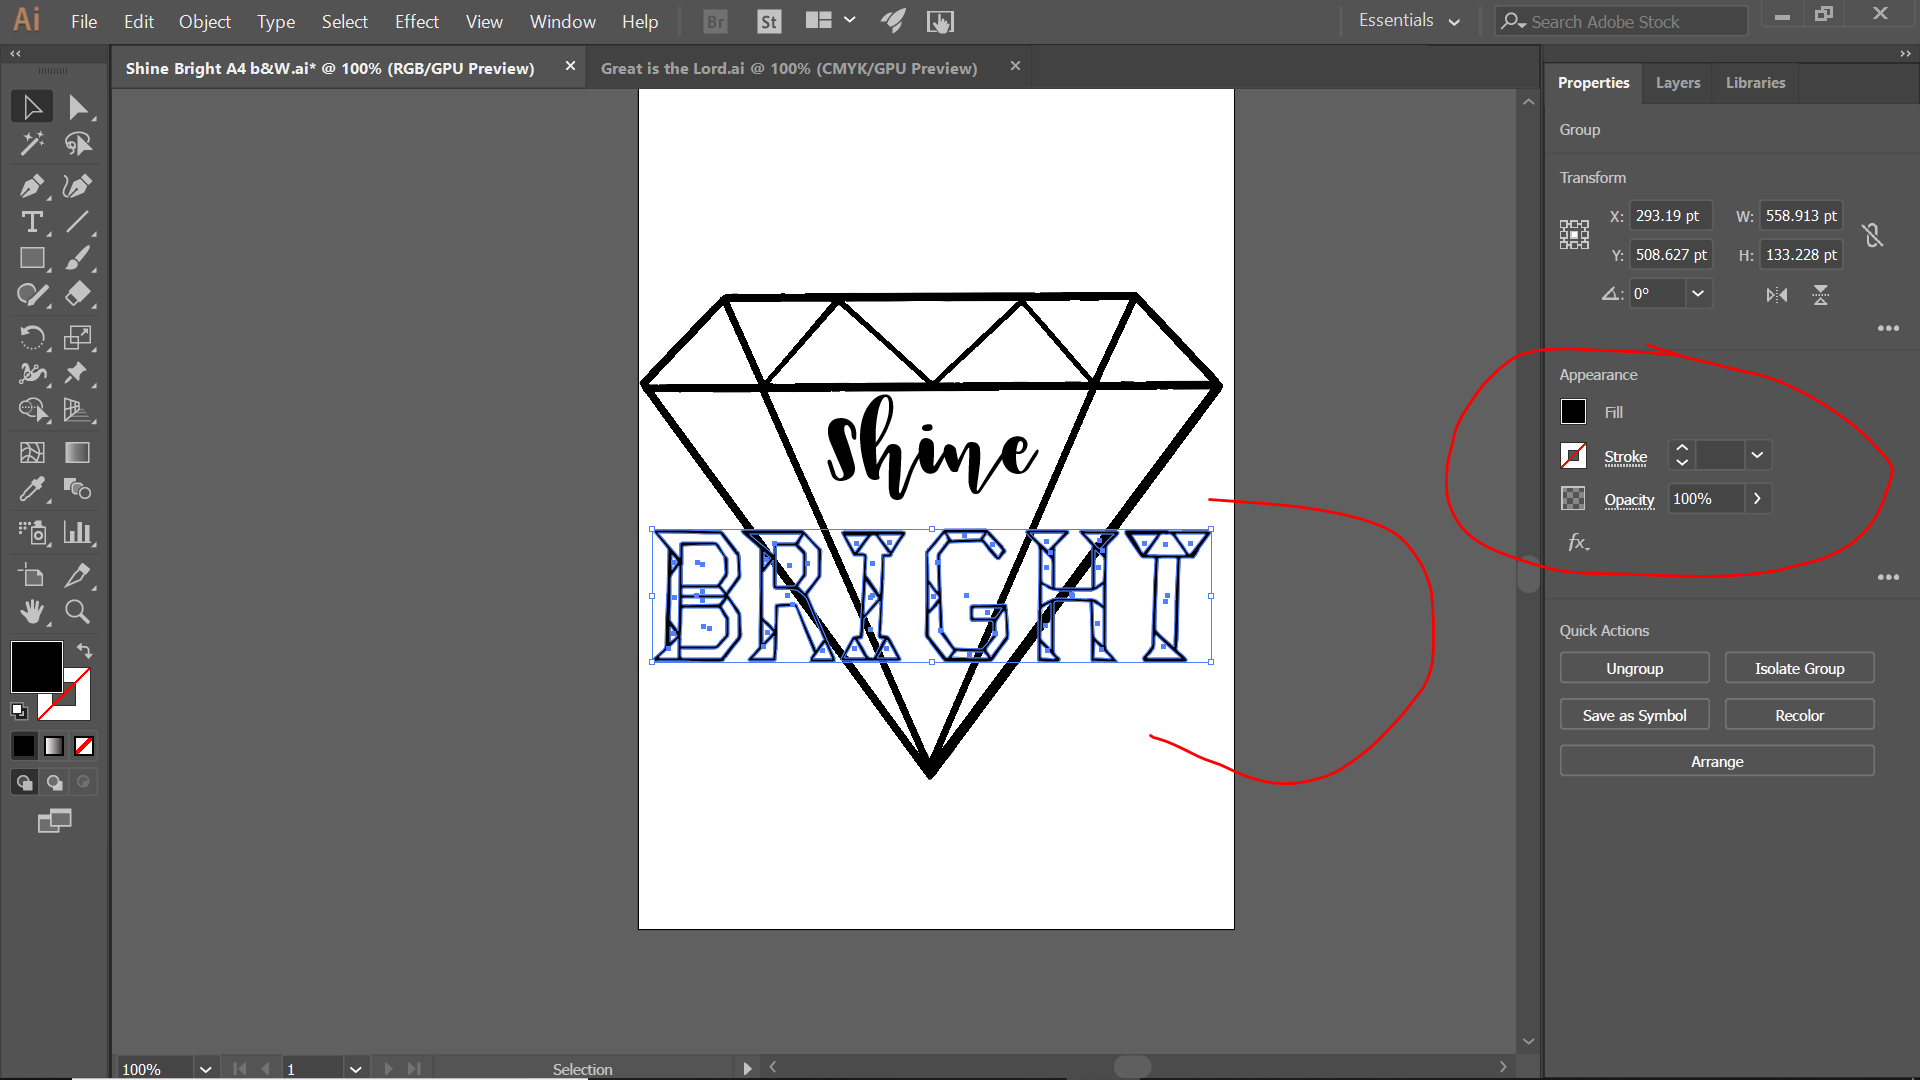Flip selection horizontally in Transform panel
Screen dimensions: 1920x1080
click(1776, 295)
